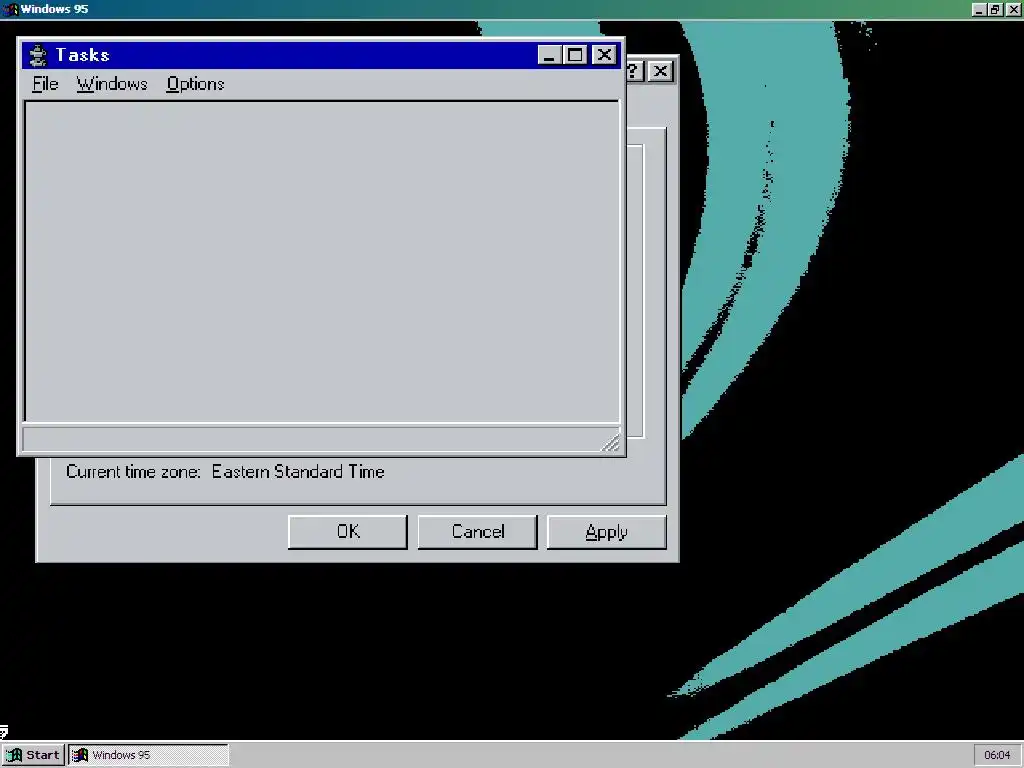Open the Windows menu in Tasks

coord(112,84)
